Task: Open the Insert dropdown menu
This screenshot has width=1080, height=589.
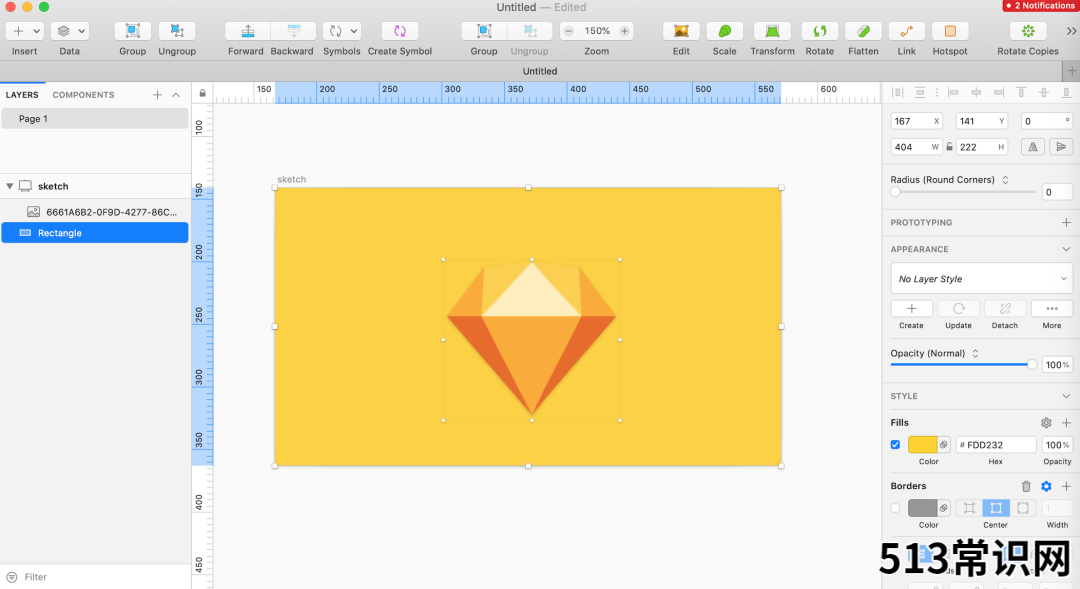Action: coord(24,31)
